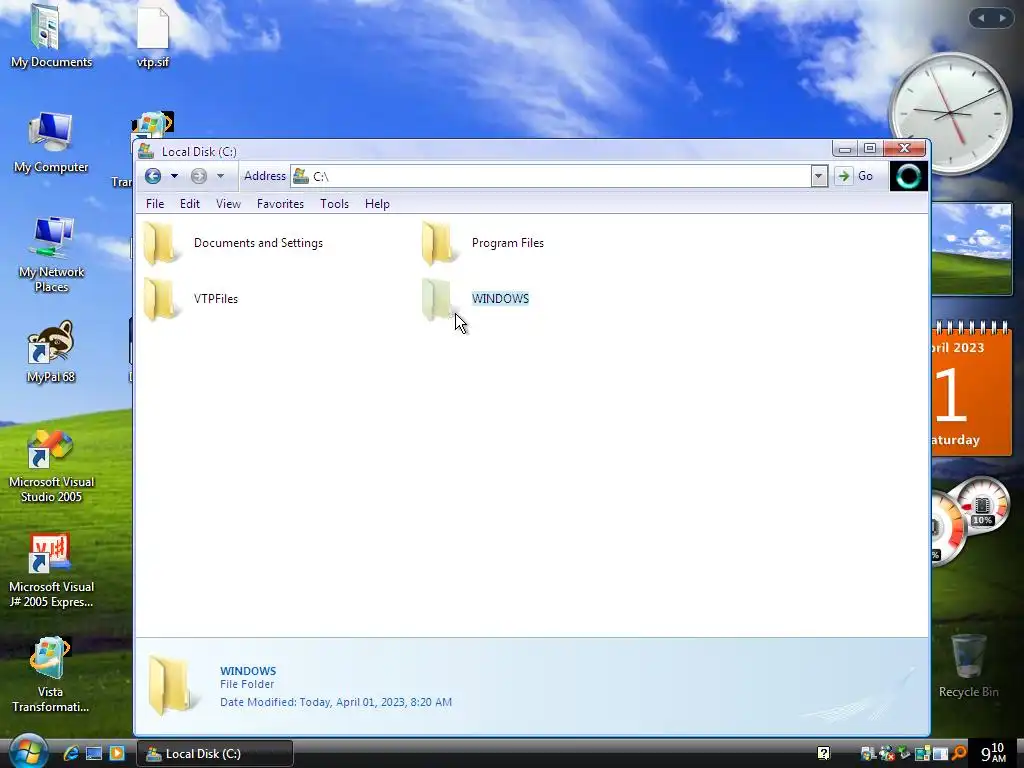1024x768 pixels.
Task: Select Microsoft Visual J# 2005 Express shortcut
Action: click(51, 571)
